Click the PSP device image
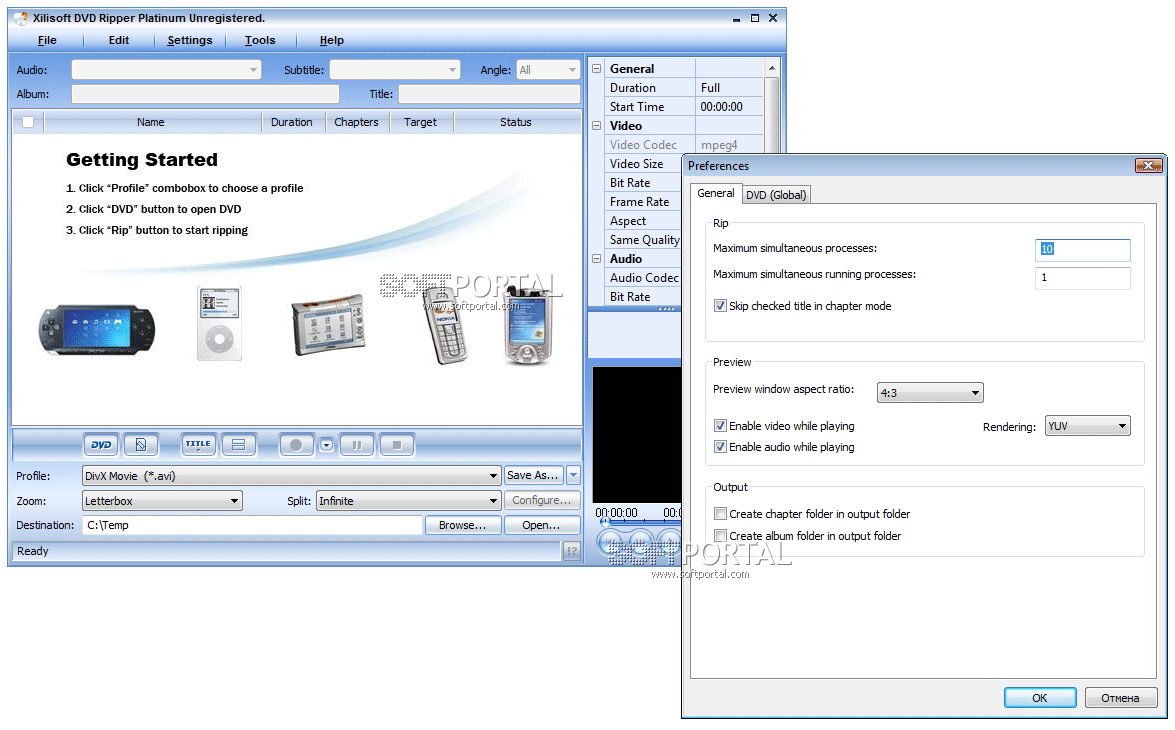The image size is (1175, 730). [97, 330]
